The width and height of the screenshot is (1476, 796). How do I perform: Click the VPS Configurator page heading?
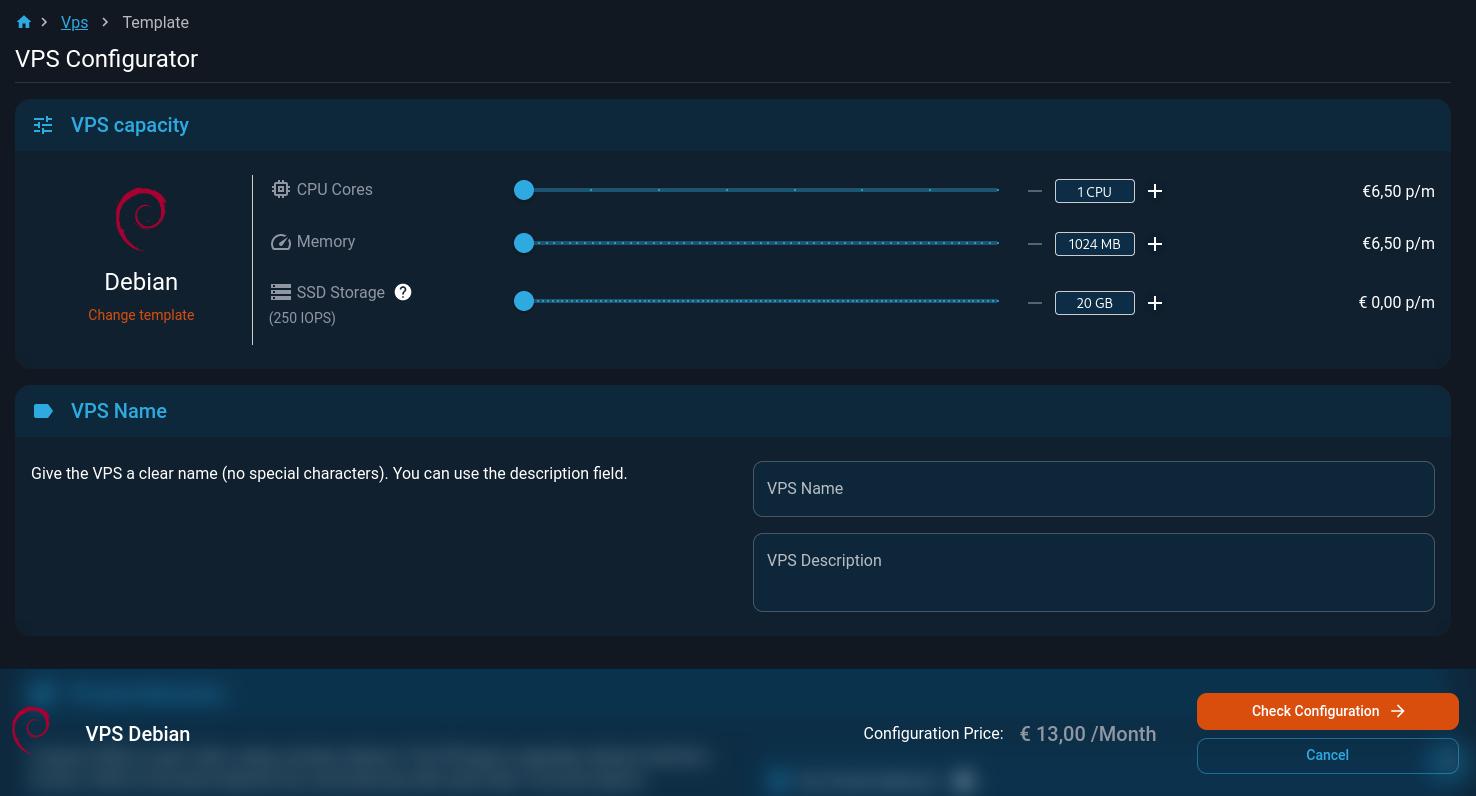click(107, 59)
